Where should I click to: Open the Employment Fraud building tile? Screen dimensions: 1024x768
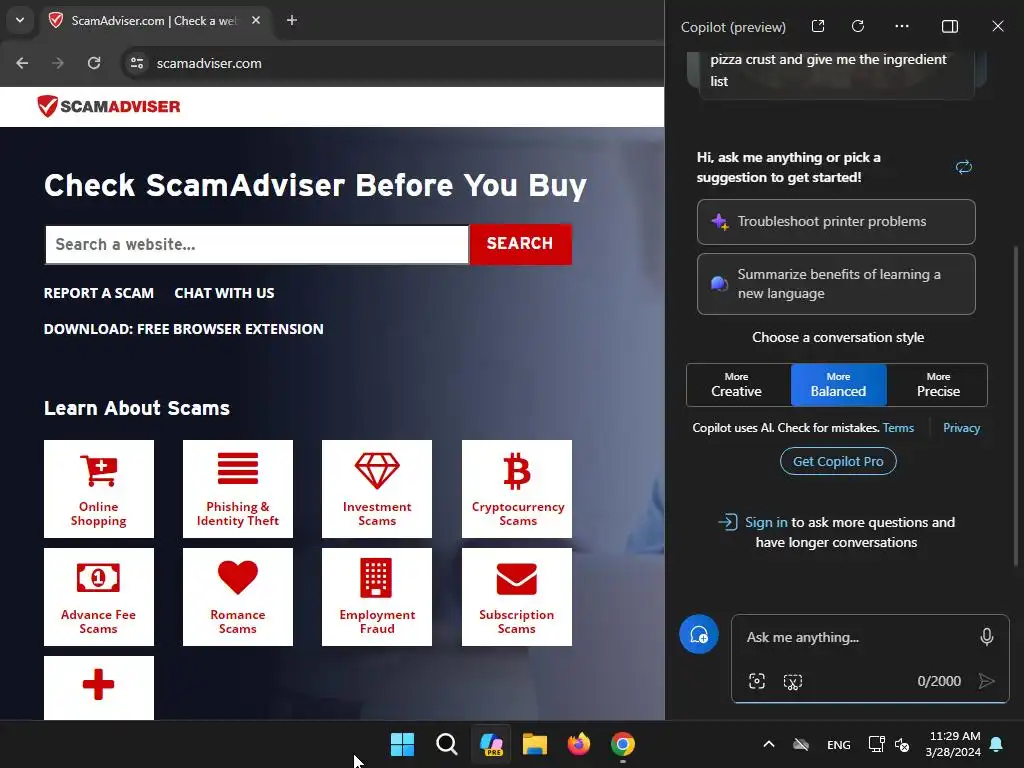tap(377, 597)
